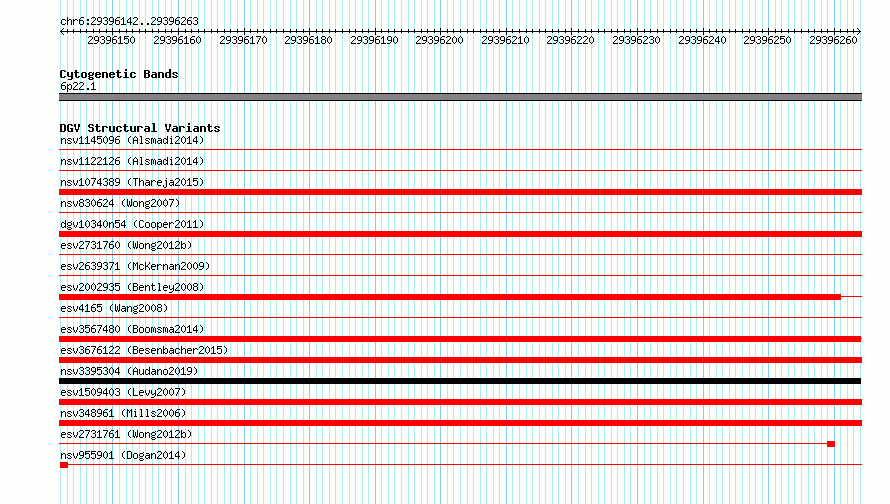Click the red bar under esv2002935
Screen dimensions: 890x504
[450, 297]
